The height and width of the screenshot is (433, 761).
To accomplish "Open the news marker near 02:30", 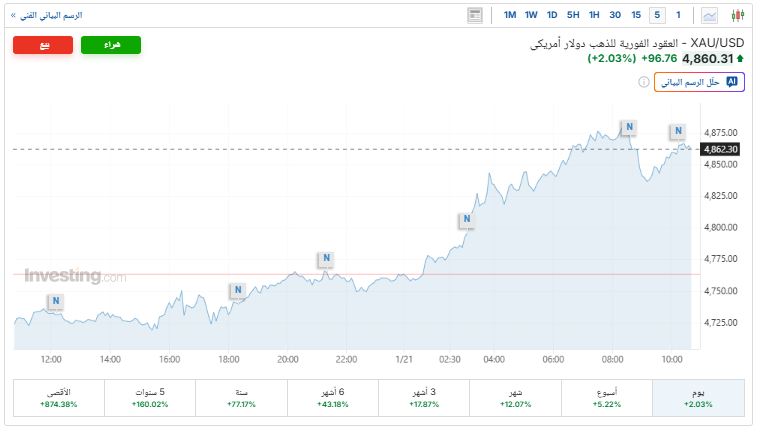I will 465,220.
